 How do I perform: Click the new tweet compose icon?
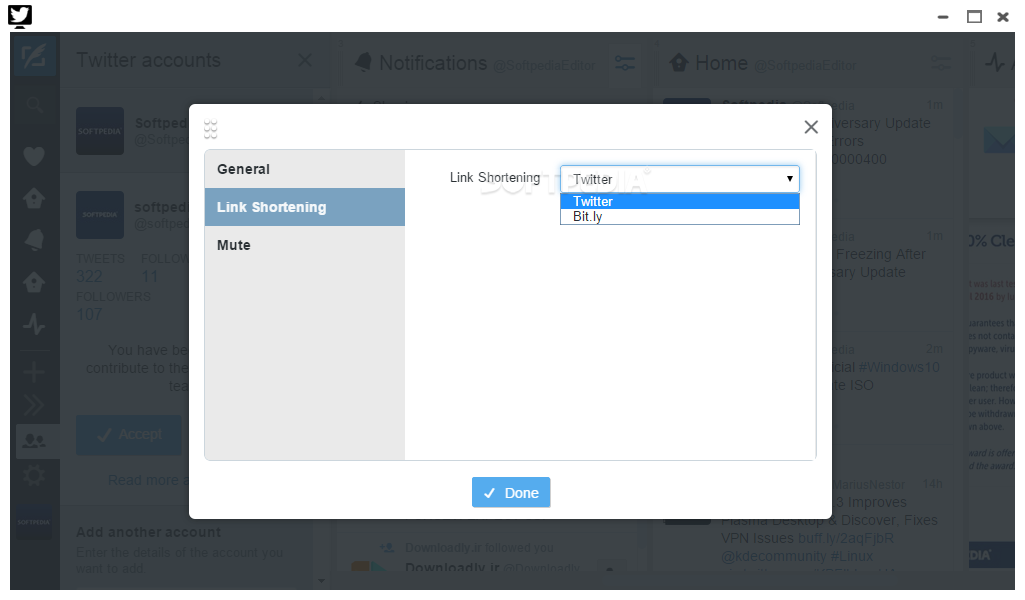[x=34, y=57]
